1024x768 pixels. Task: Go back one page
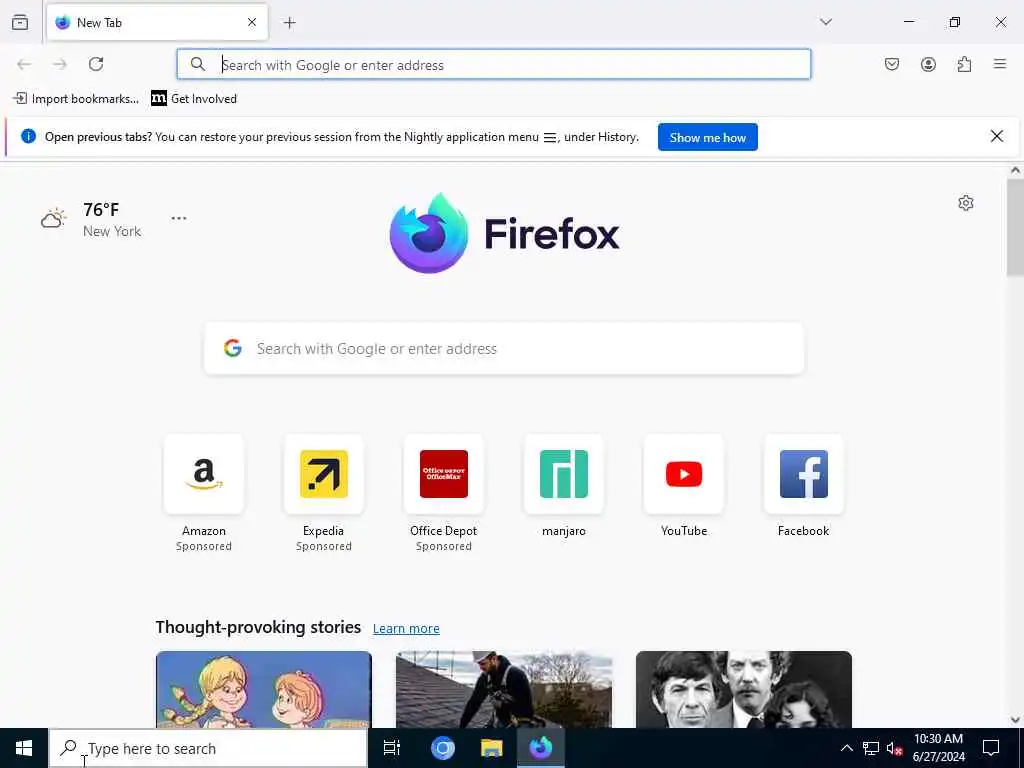[x=24, y=64]
